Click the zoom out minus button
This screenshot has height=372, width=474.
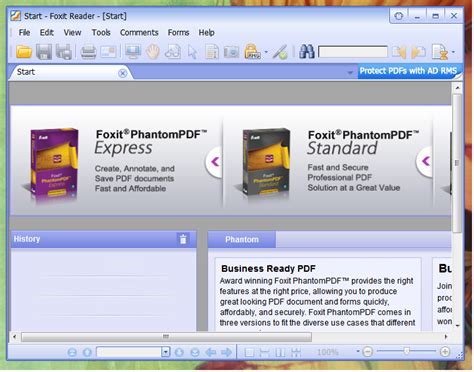click(367, 351)
